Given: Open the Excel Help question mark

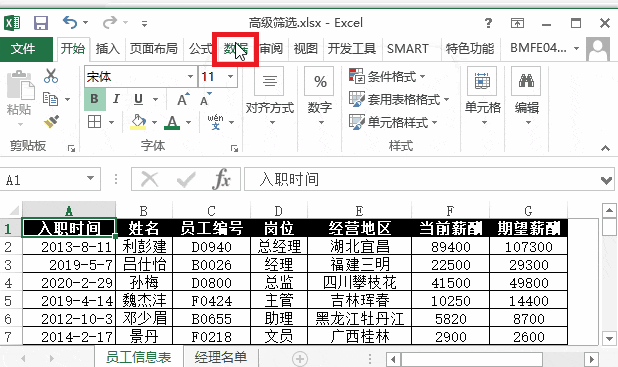Looking at the screenshot, I should [x=488, y=23].
